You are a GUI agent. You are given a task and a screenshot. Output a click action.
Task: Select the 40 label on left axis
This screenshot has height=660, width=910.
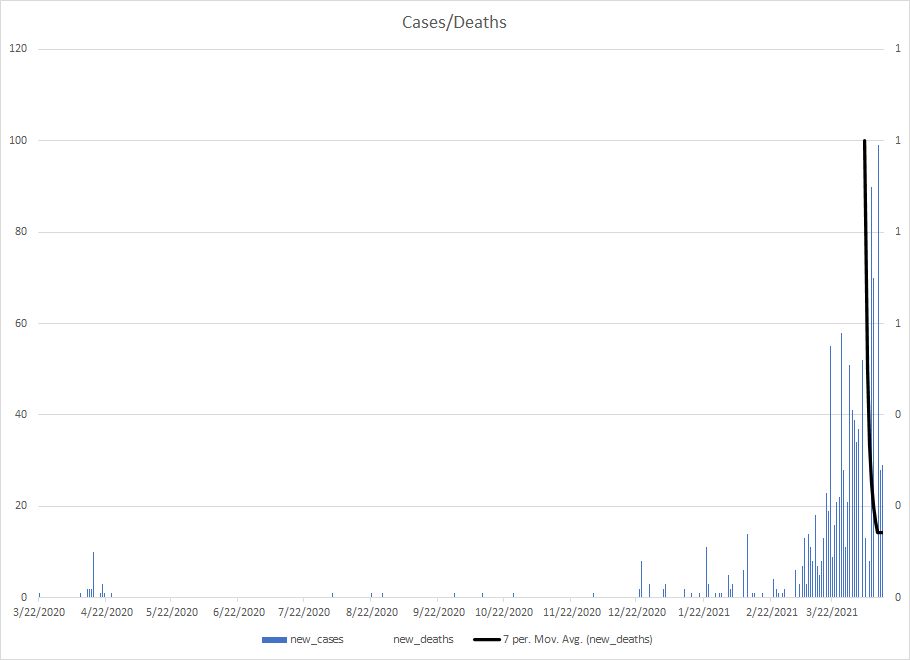pos(20,415)
